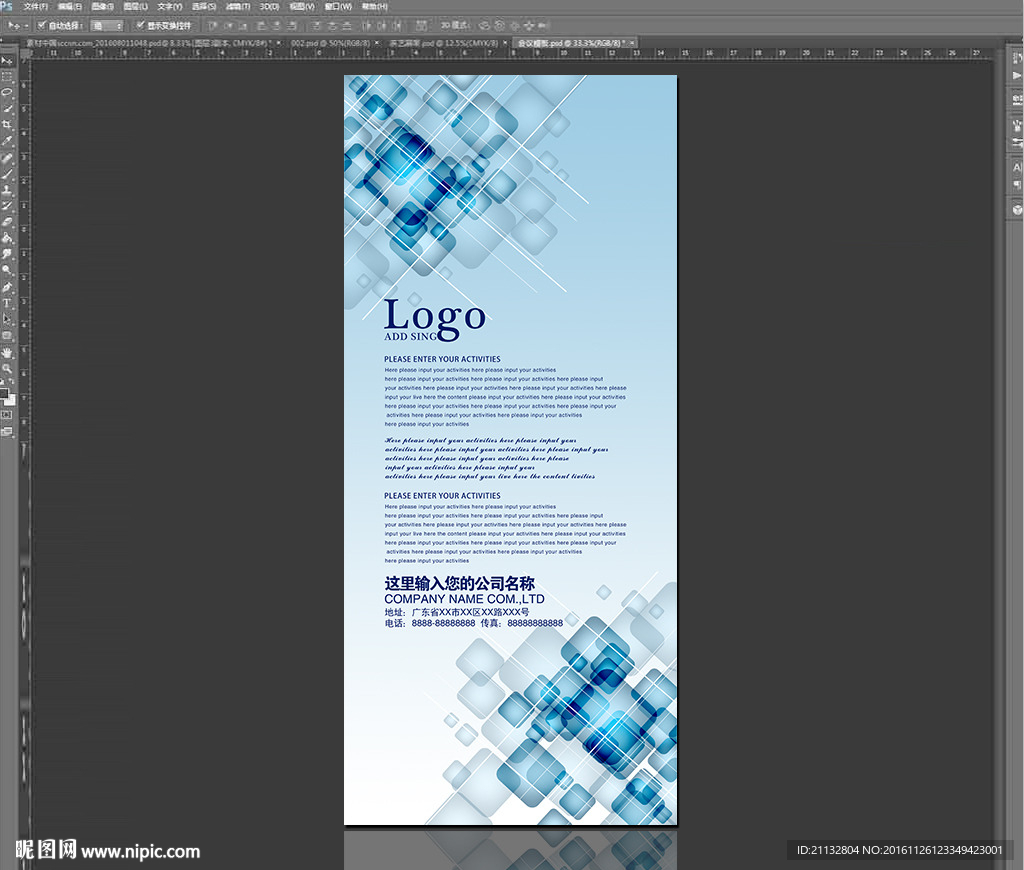Viewport: 1024px width, 870px height.
Task: Click the foreground color swatch
Action: tap(5, 393)
